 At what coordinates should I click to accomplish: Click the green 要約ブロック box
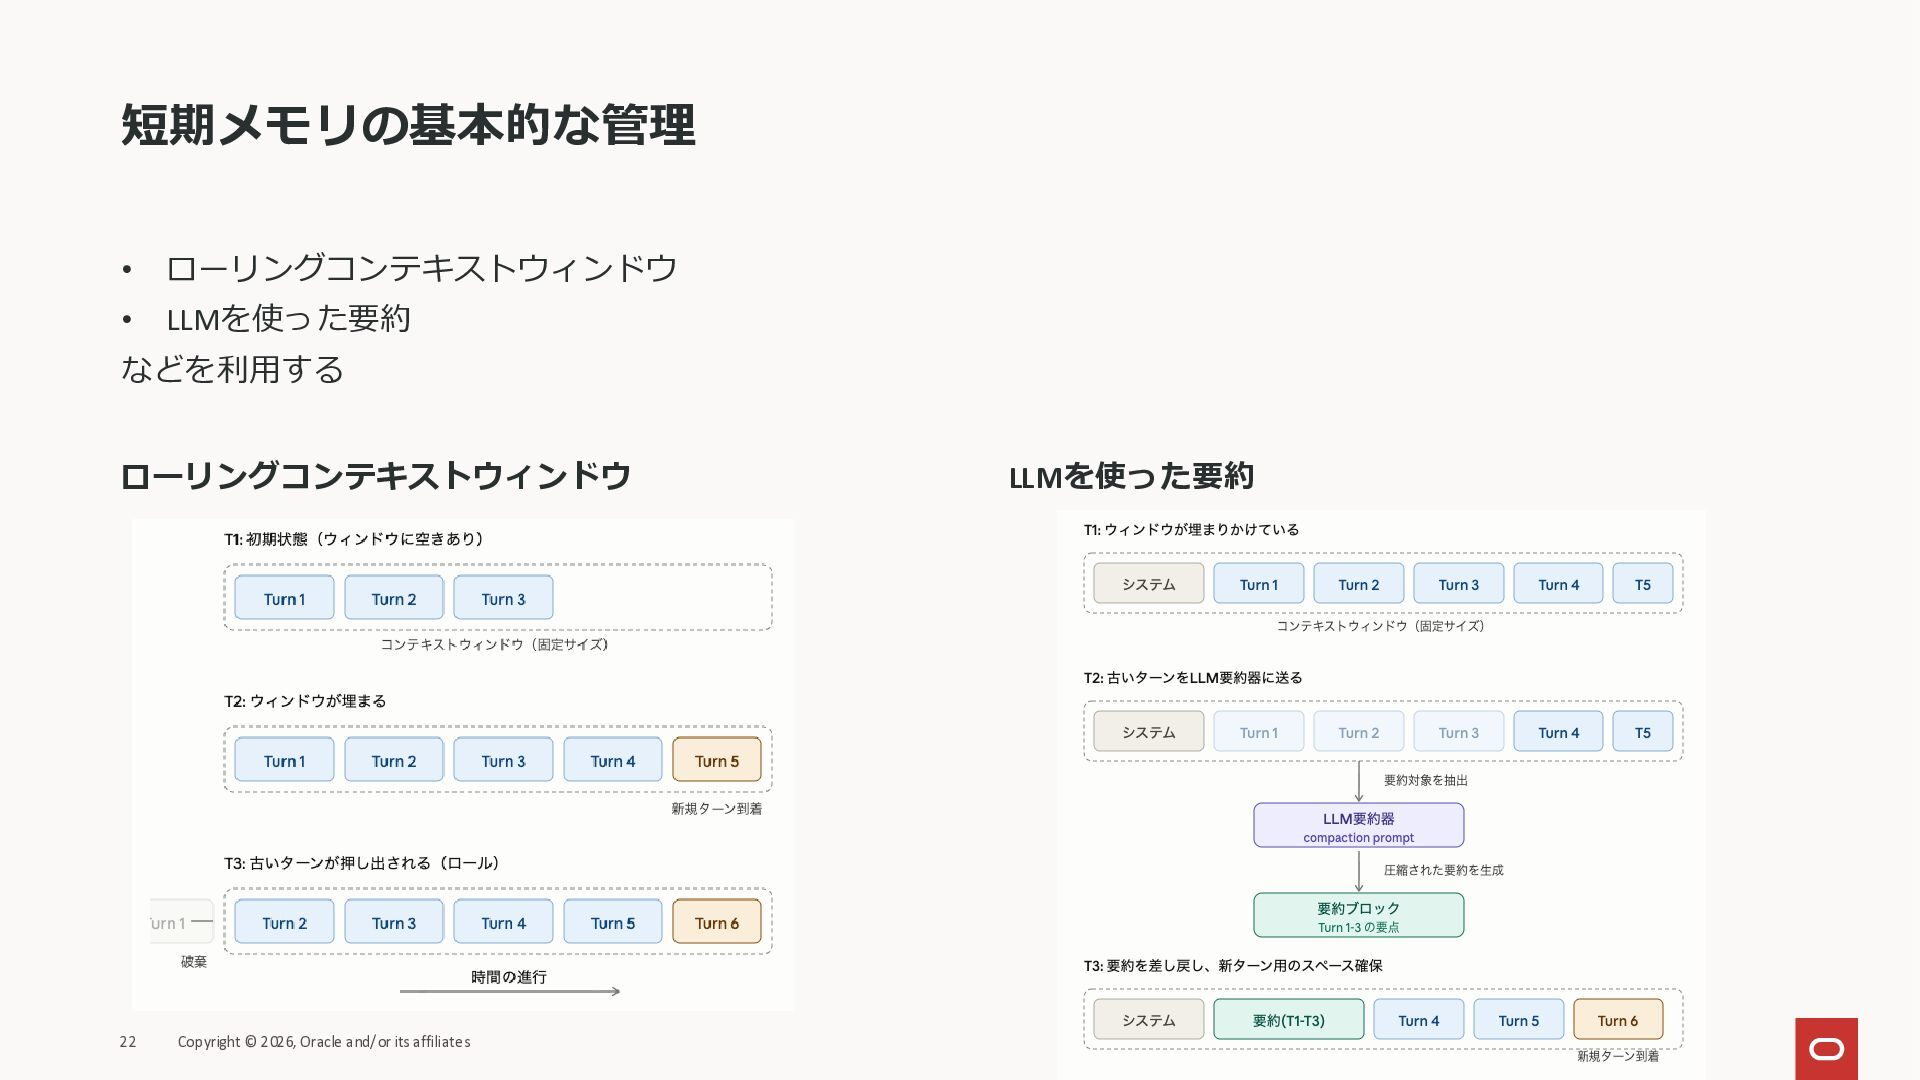[x=1358, y=915]
